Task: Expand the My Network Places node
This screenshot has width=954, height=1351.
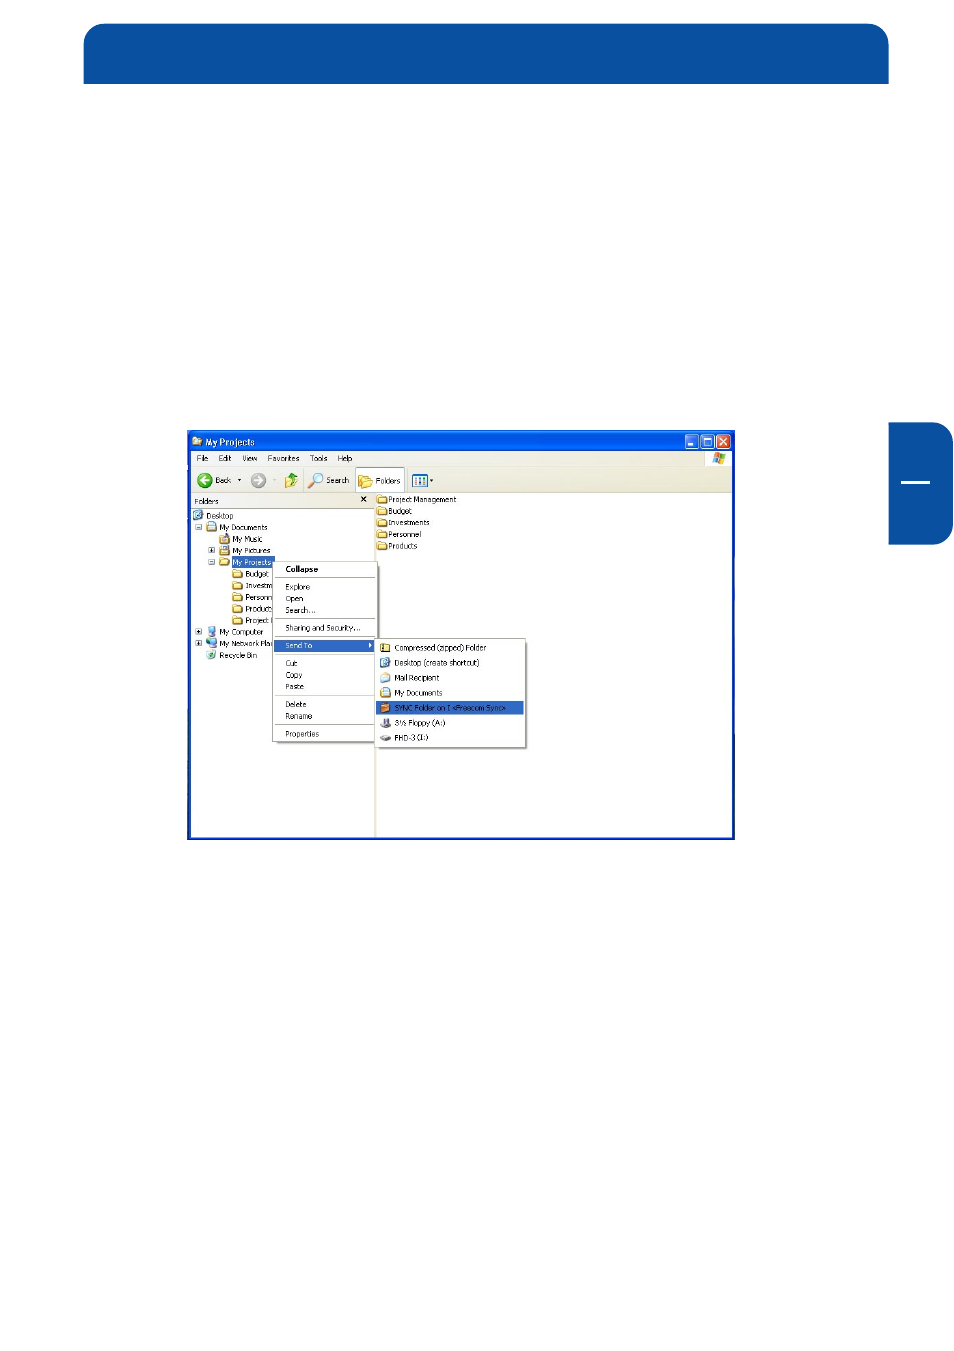Action: click(199, 643)
